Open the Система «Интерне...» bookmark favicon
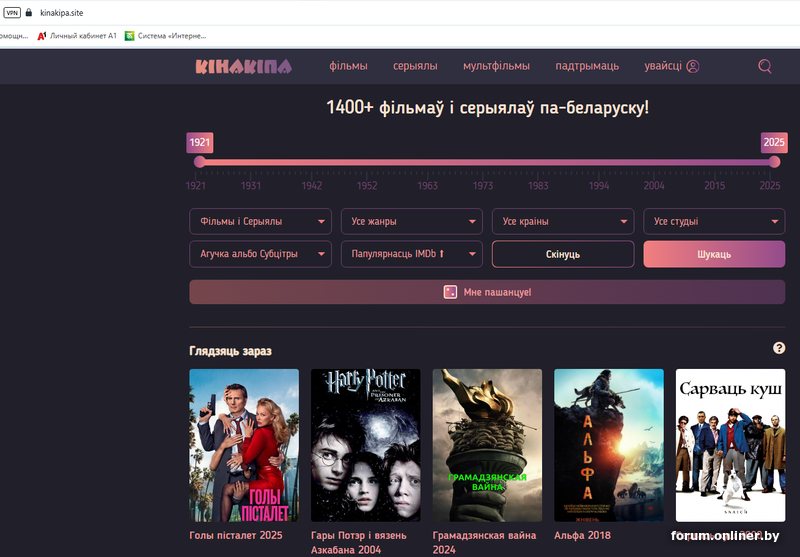Image resolution: width=800 pixels, height=557 pixels. [x=130, y=36]
